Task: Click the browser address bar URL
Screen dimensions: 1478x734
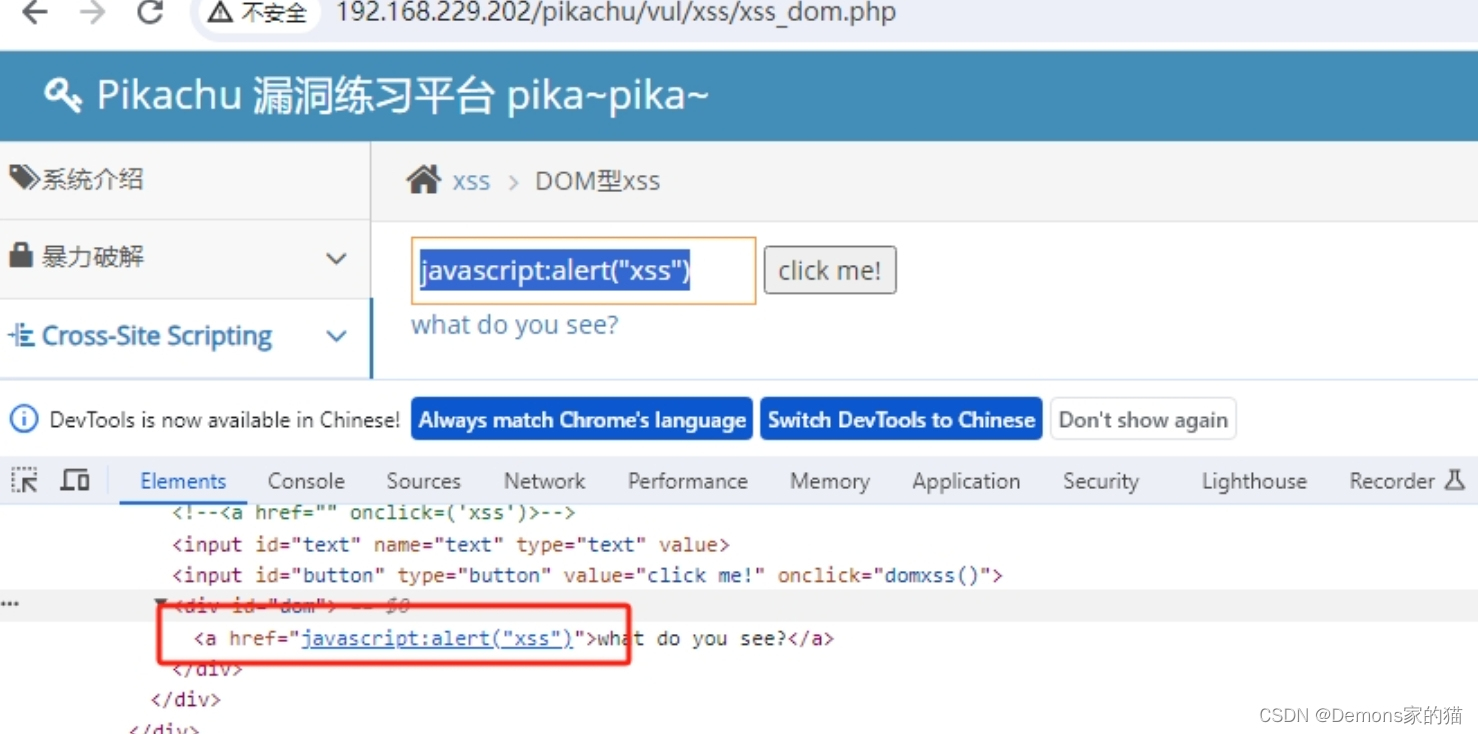Action: [616, 13]
